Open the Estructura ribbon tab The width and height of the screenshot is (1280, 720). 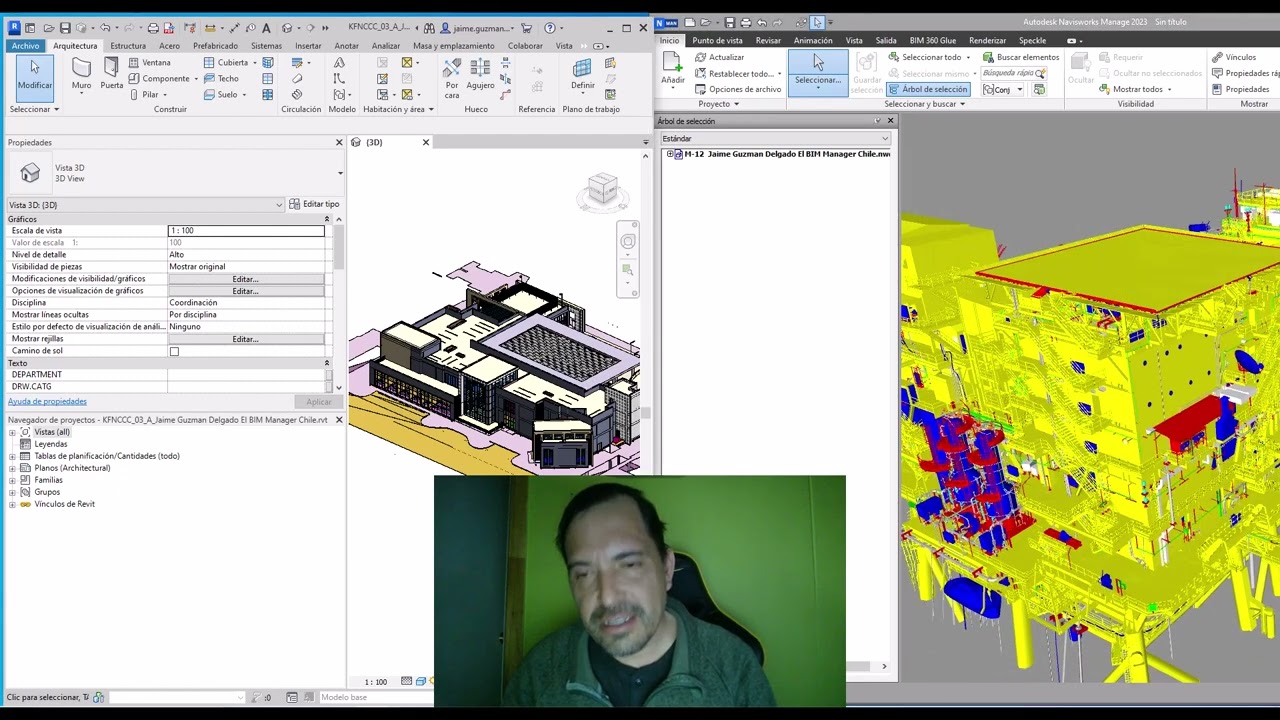(128, 45)
